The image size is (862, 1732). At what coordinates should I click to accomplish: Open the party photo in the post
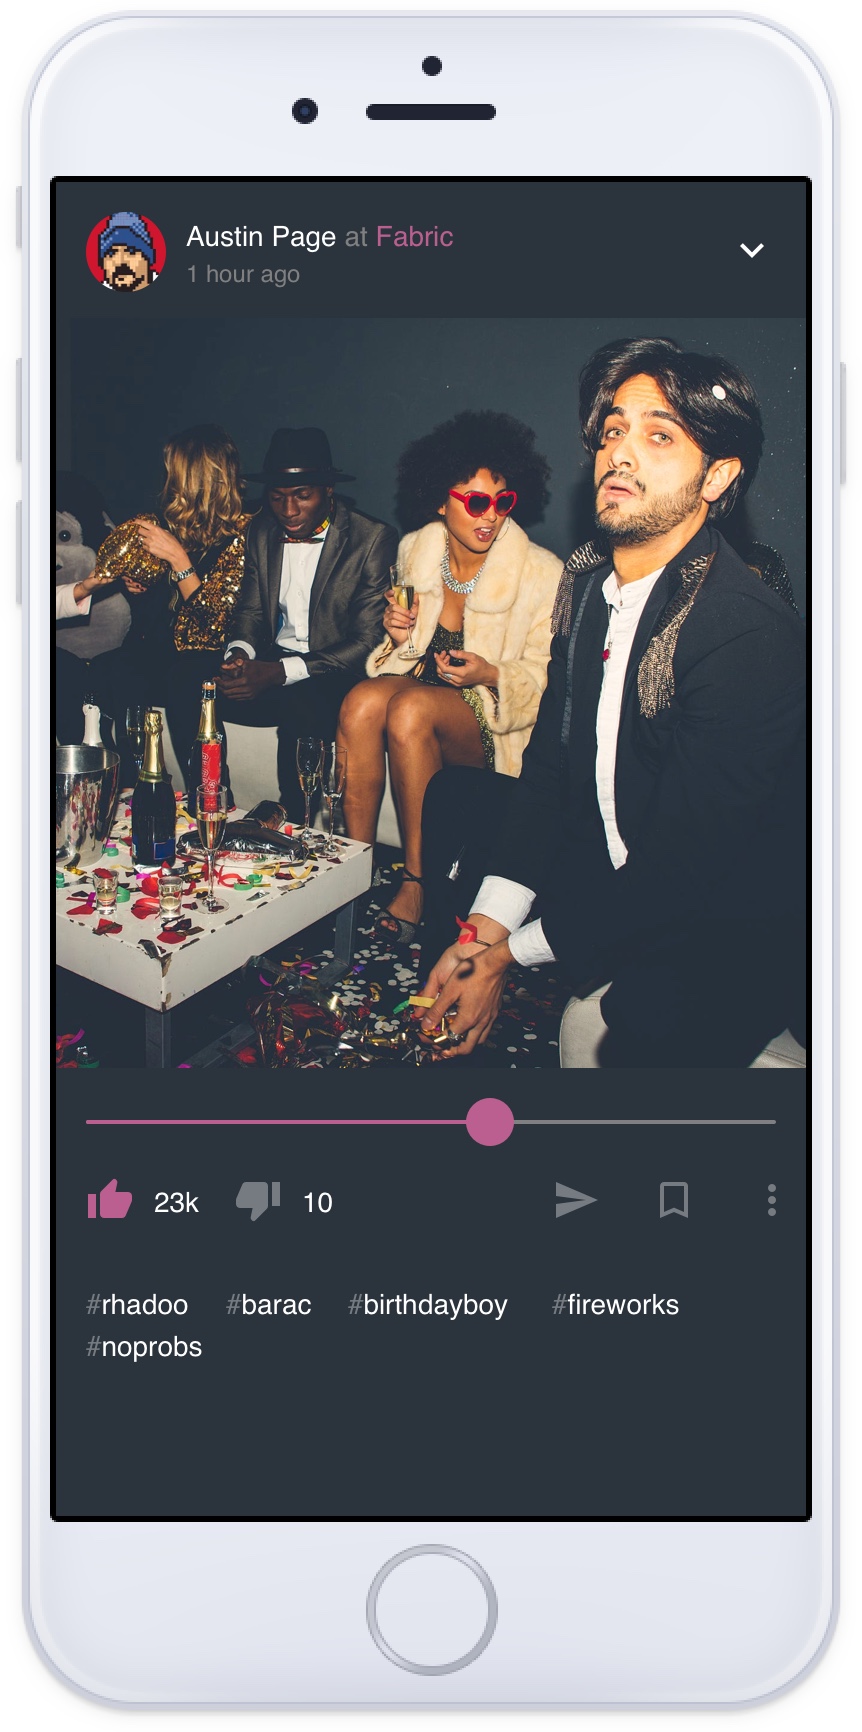click(431, 693)
